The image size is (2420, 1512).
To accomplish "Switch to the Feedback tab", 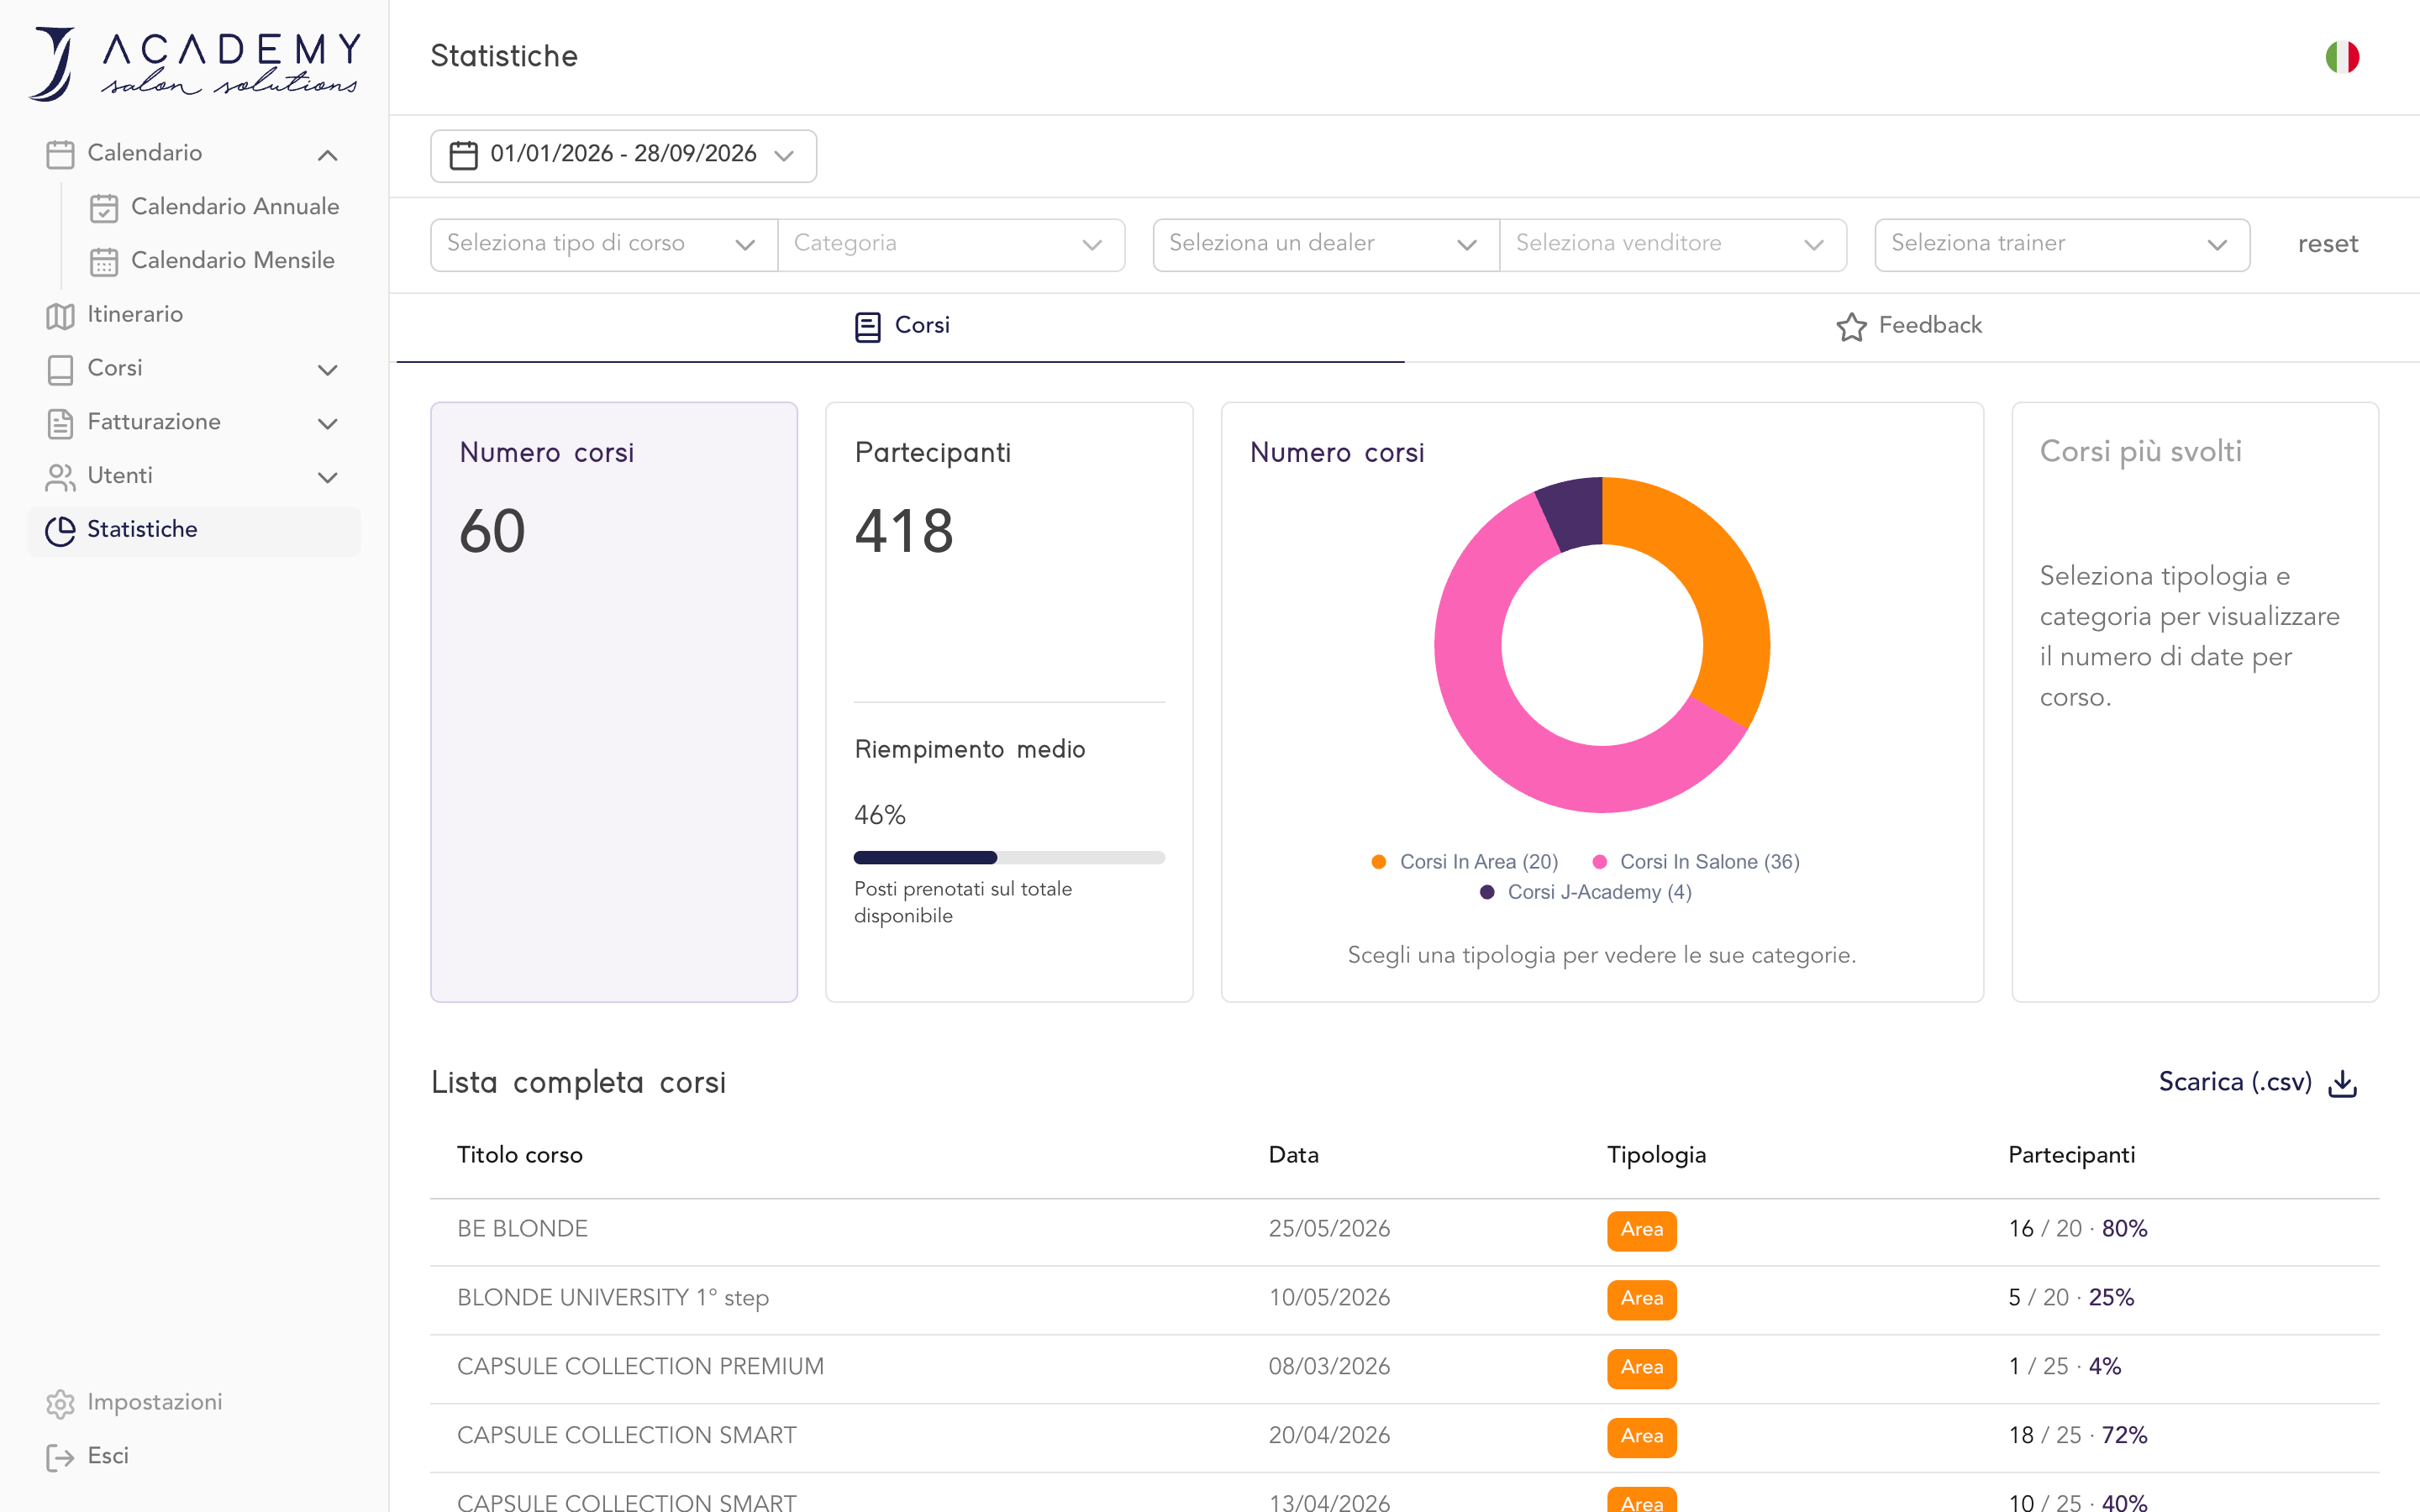I will (x=1908, y=326).
